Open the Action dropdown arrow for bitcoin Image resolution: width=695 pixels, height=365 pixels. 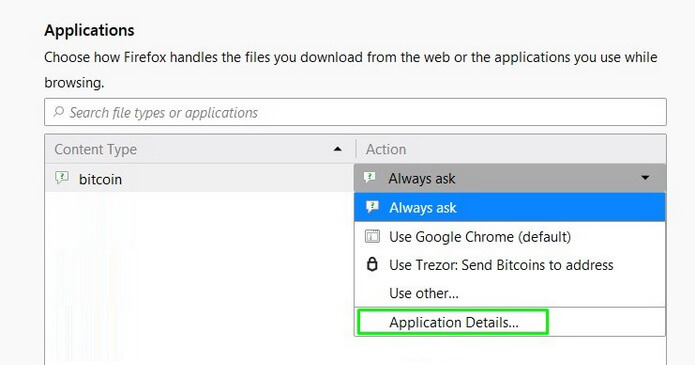pos(645,178)
